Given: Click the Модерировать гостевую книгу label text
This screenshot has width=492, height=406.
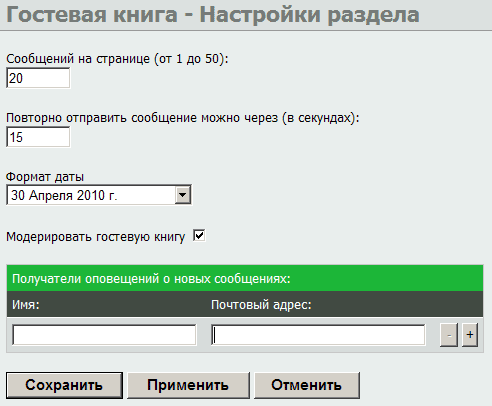Looking at the screenshot, I should click(x=96, y=237).
